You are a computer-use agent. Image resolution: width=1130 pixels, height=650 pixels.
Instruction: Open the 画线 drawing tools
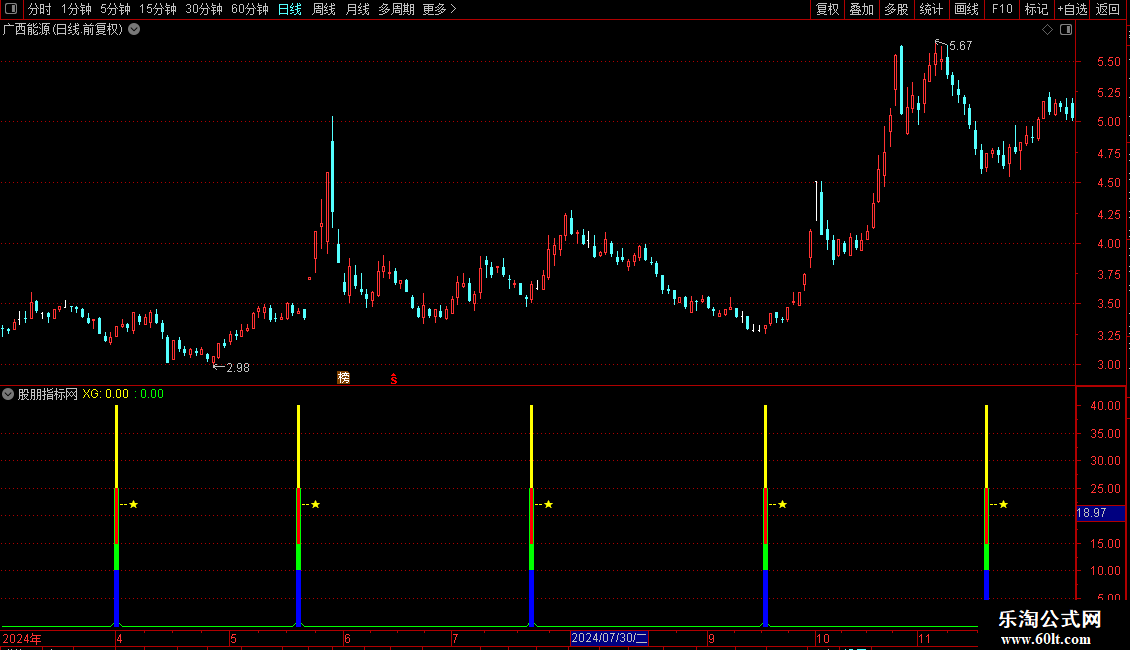(966, 9)
